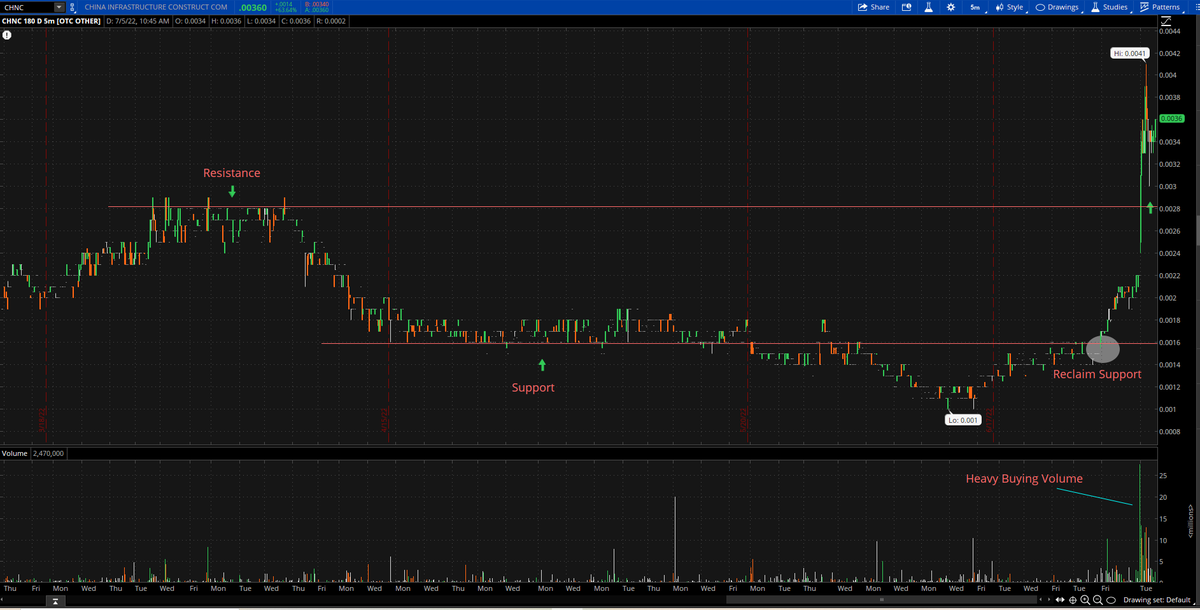Viewport: 1200px width, 610px height.
Task: Open the symbol history dropdown arrow
Action: pos(60,7)
